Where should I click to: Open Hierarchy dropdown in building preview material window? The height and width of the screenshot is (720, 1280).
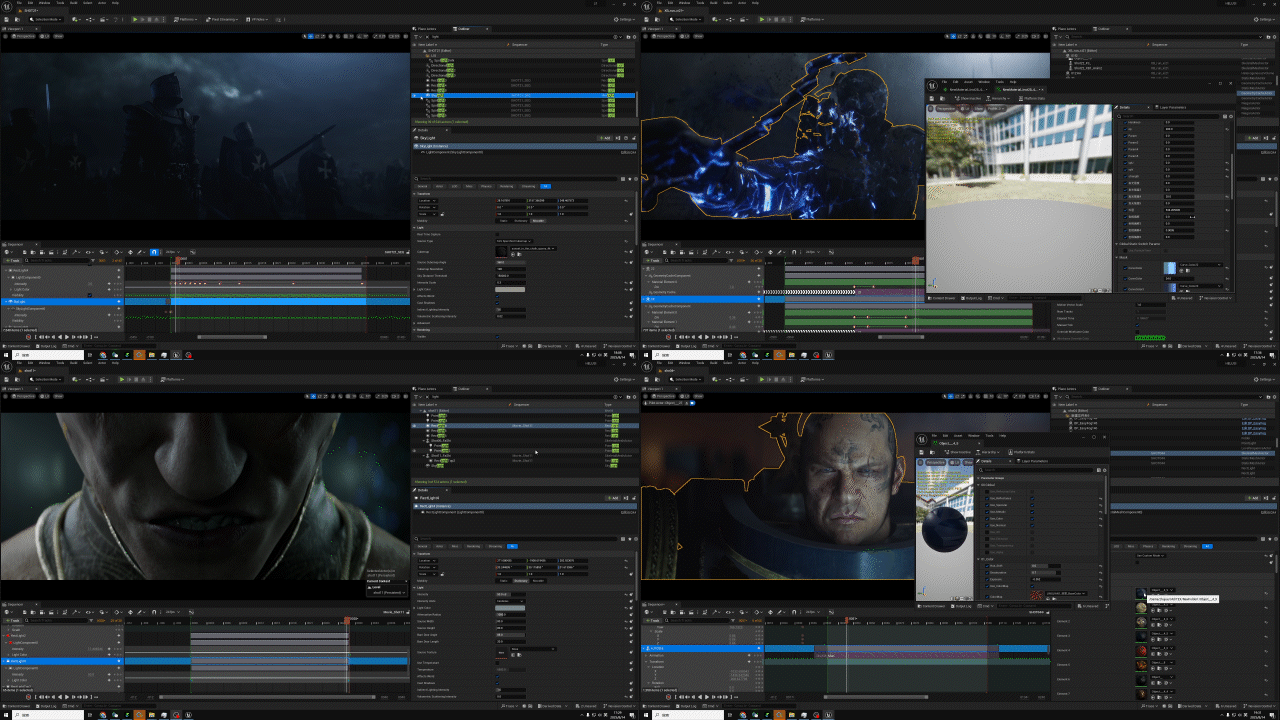998,98
